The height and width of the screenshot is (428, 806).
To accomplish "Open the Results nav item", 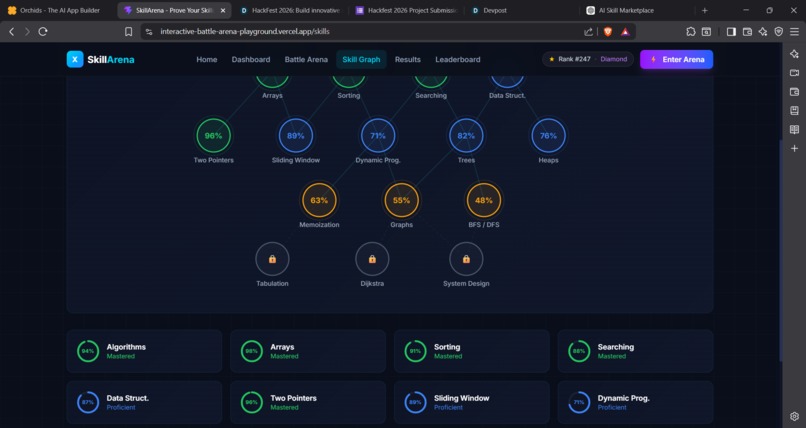I will click(408, 59).
